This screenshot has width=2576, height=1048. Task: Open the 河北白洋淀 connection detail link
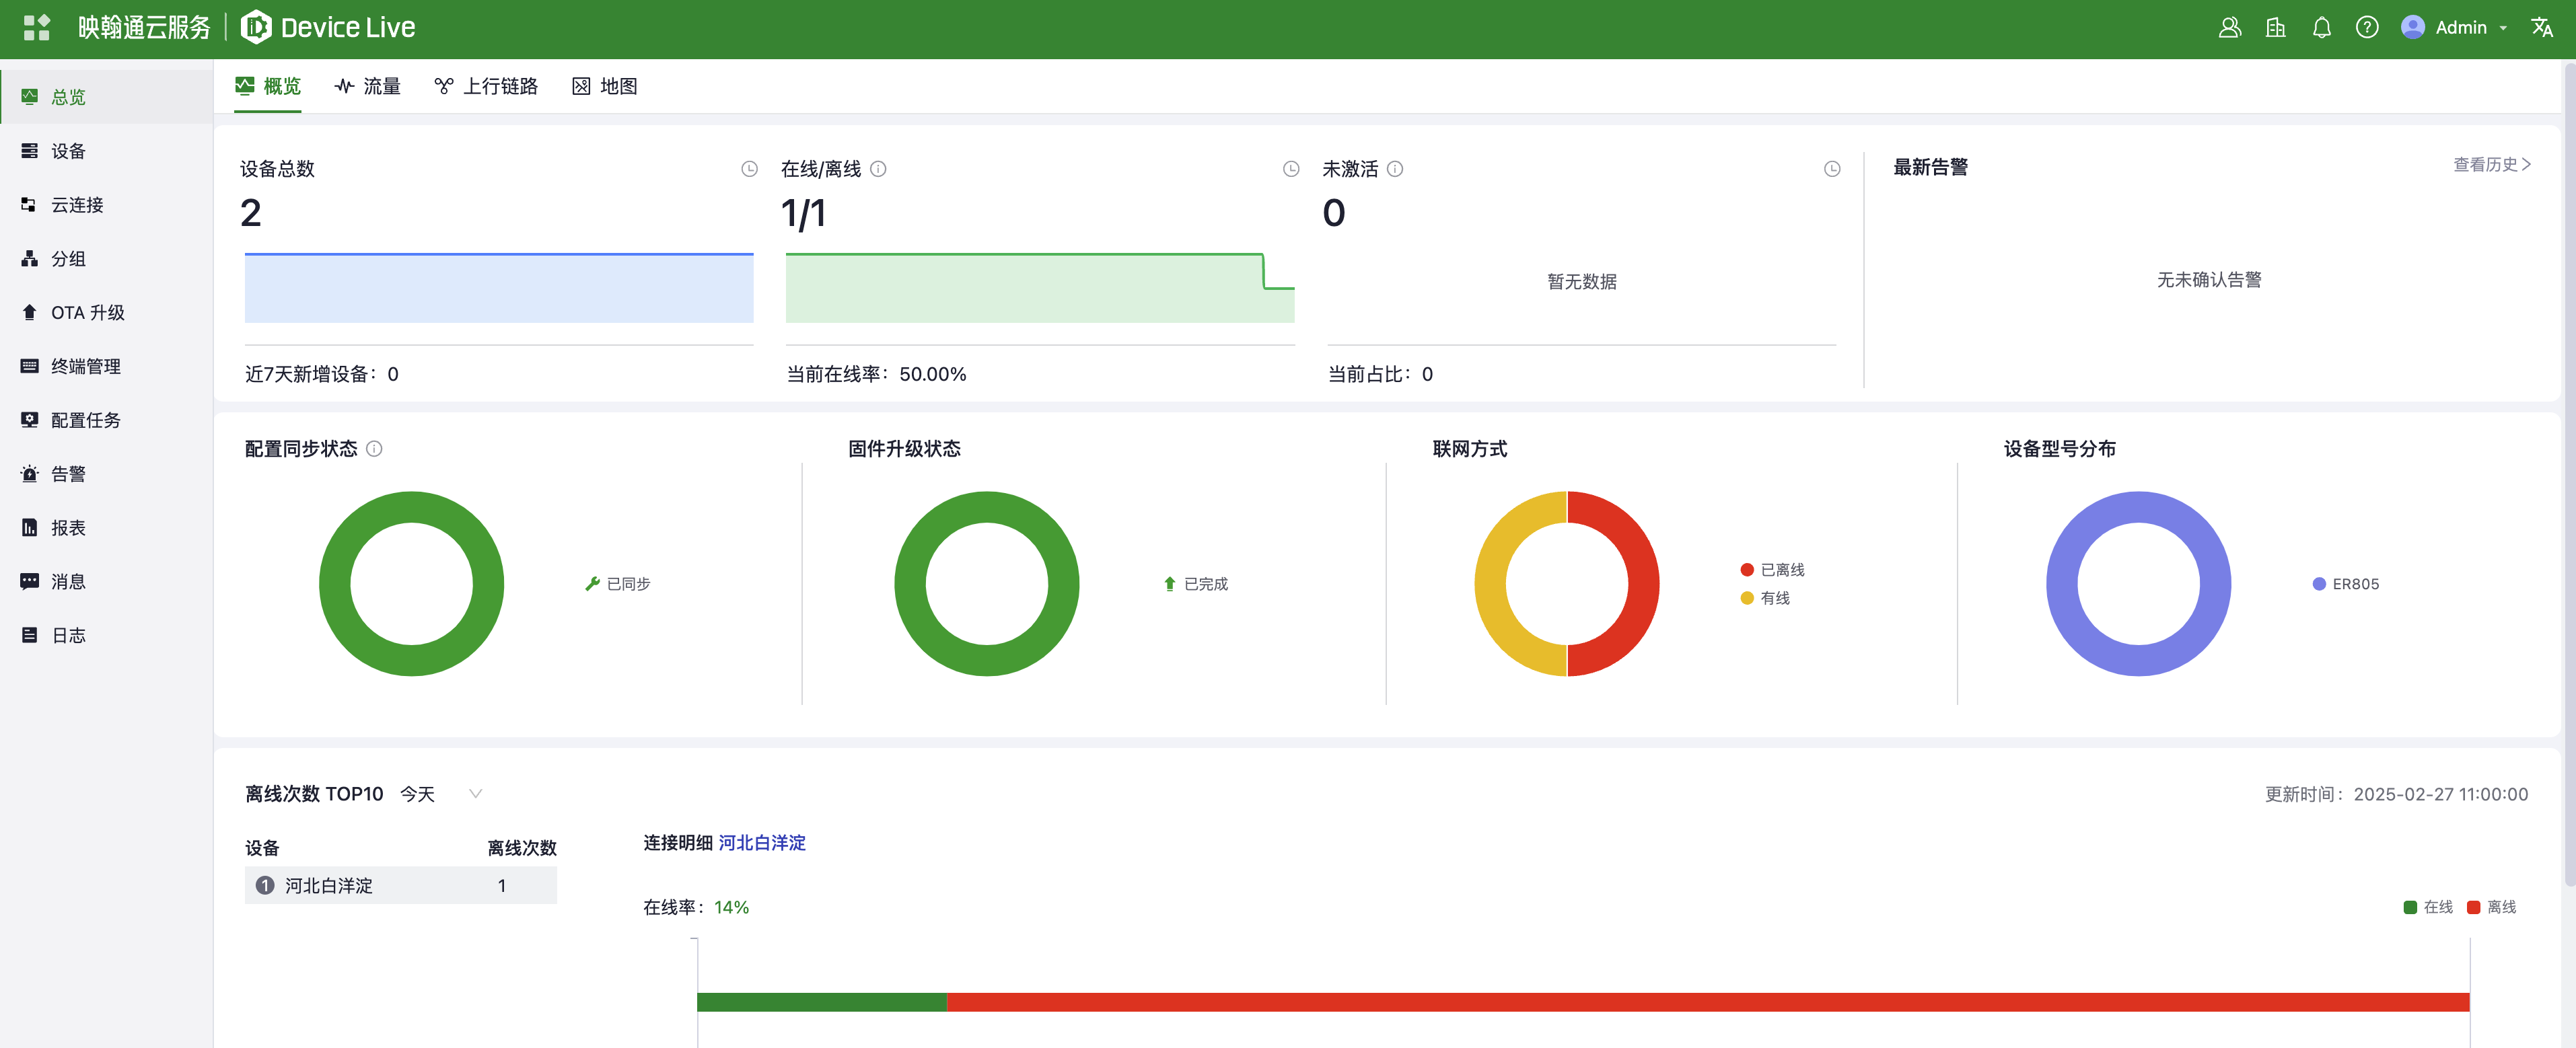761,843
